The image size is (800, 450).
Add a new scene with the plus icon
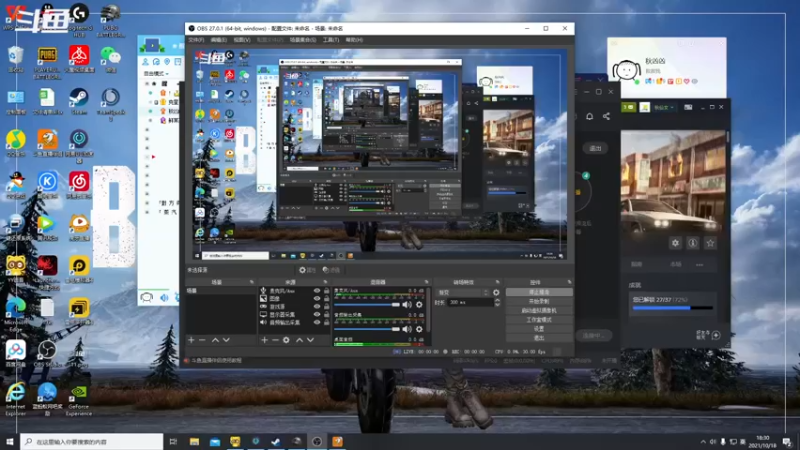point(191,340)
